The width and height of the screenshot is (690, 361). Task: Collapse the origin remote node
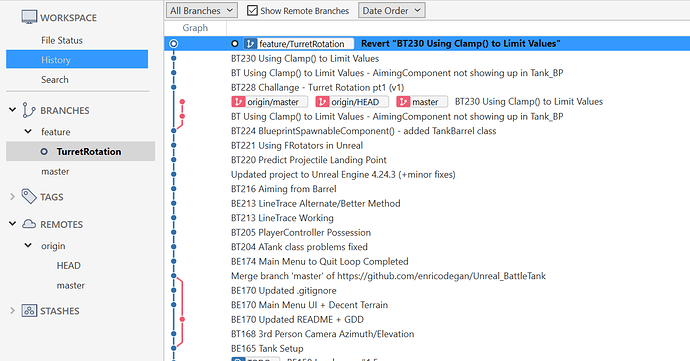(28, 245)
